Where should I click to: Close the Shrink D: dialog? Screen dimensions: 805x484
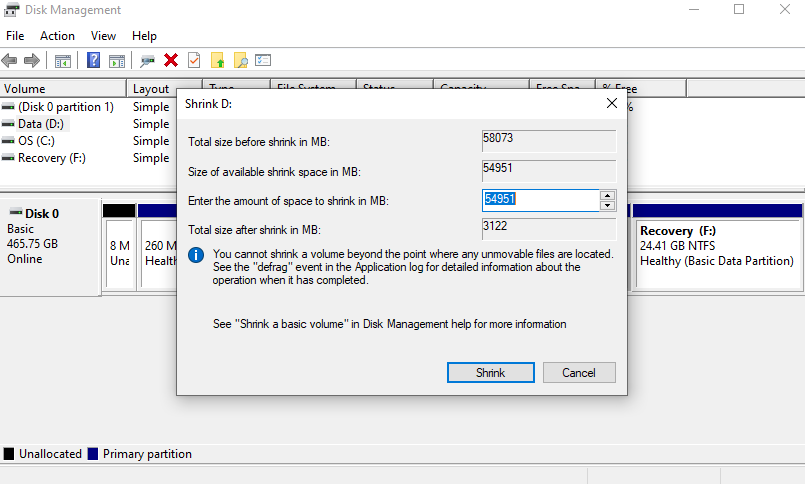click(x=611, y=103)
